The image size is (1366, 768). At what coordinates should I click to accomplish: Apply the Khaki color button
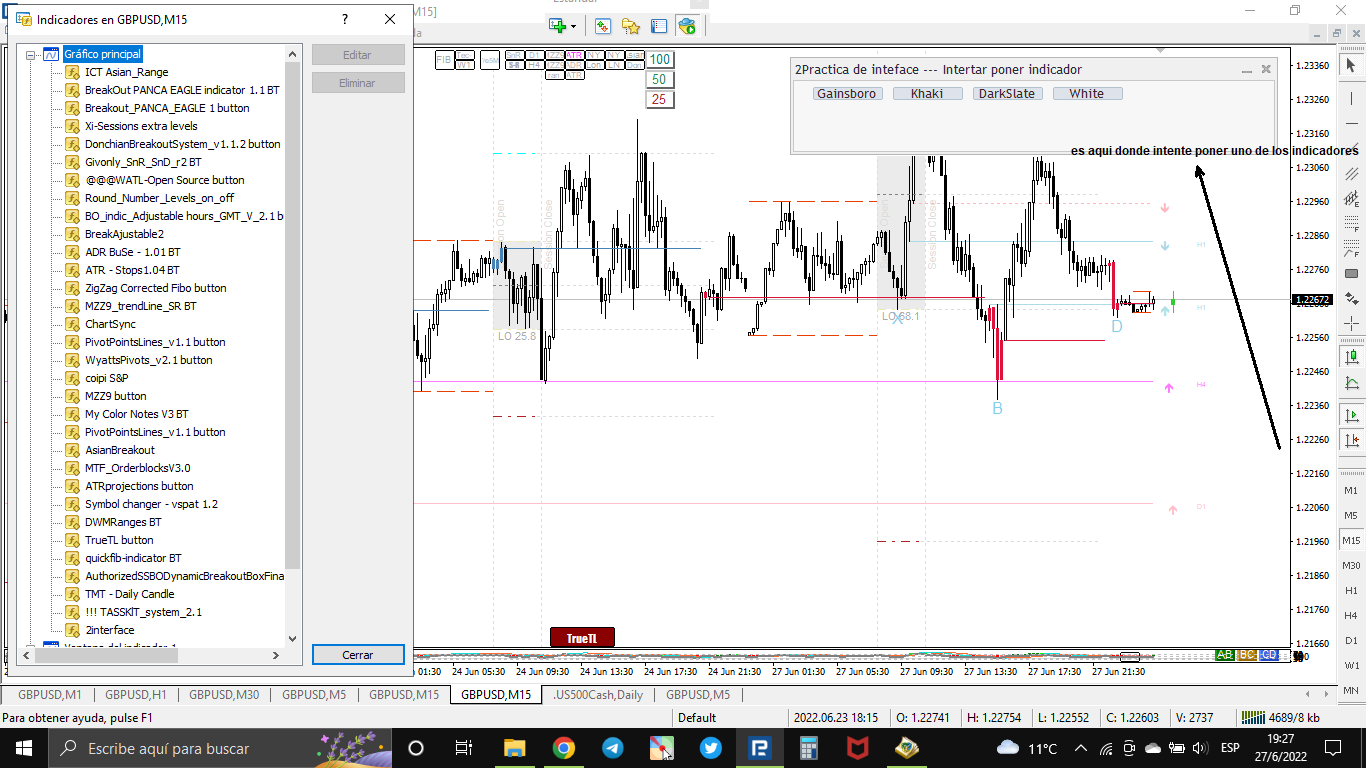click(927, 94)
